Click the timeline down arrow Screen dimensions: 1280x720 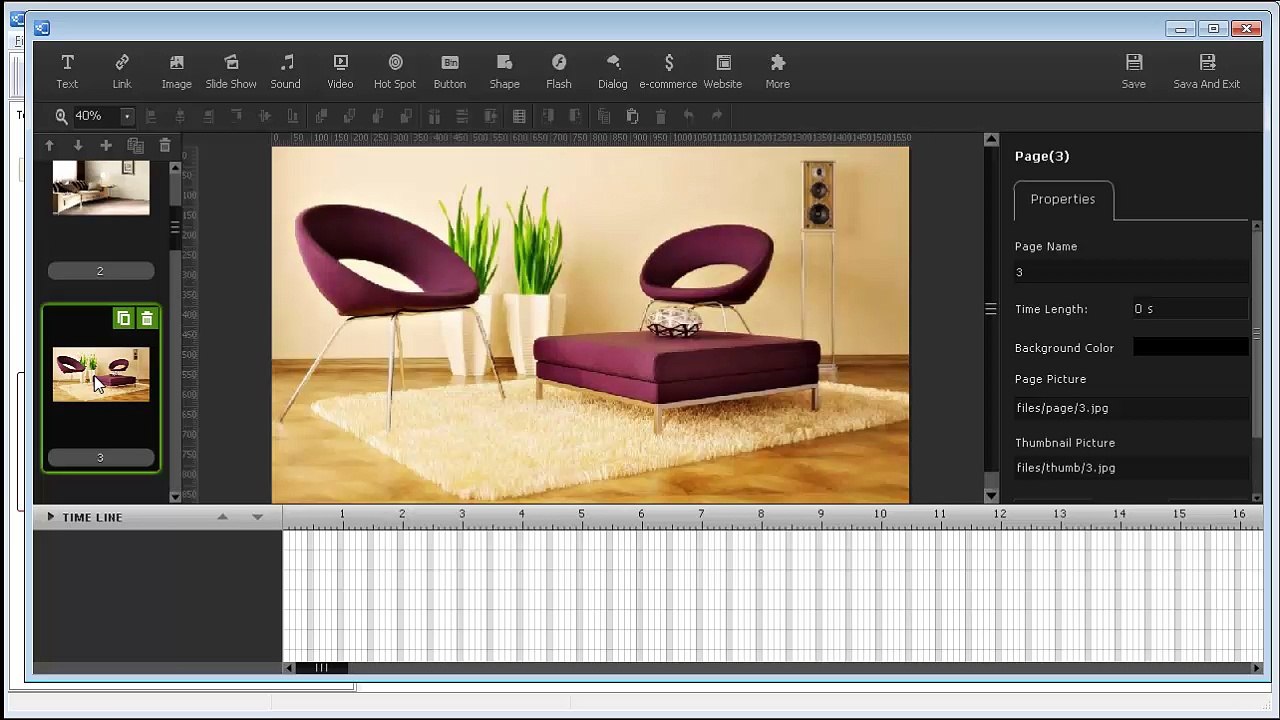tap(257, 517)
